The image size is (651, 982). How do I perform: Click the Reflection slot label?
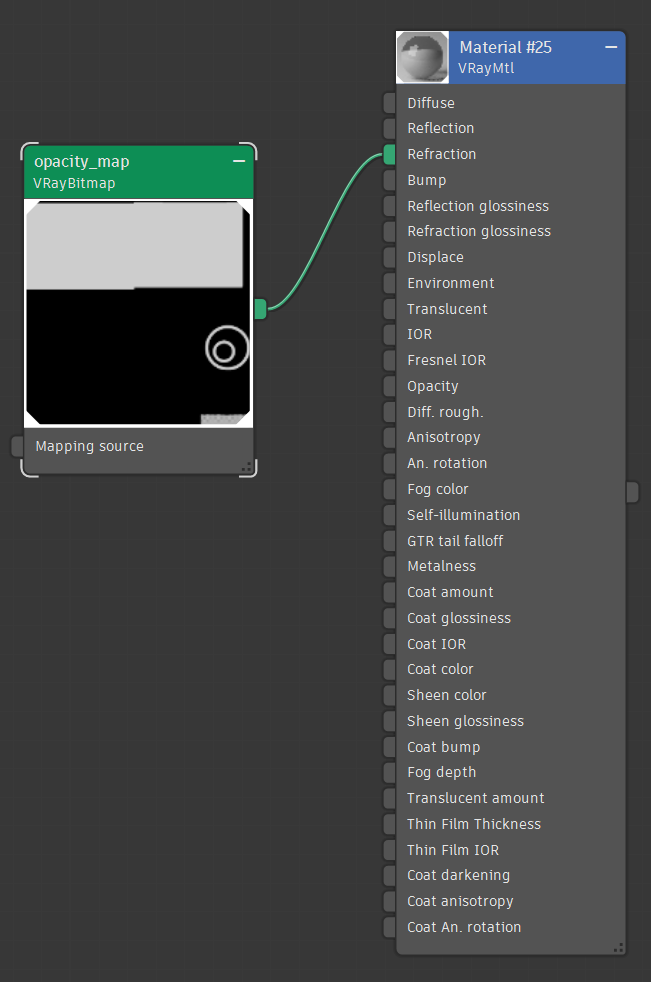pyautogui.click(x=440, y=128)
